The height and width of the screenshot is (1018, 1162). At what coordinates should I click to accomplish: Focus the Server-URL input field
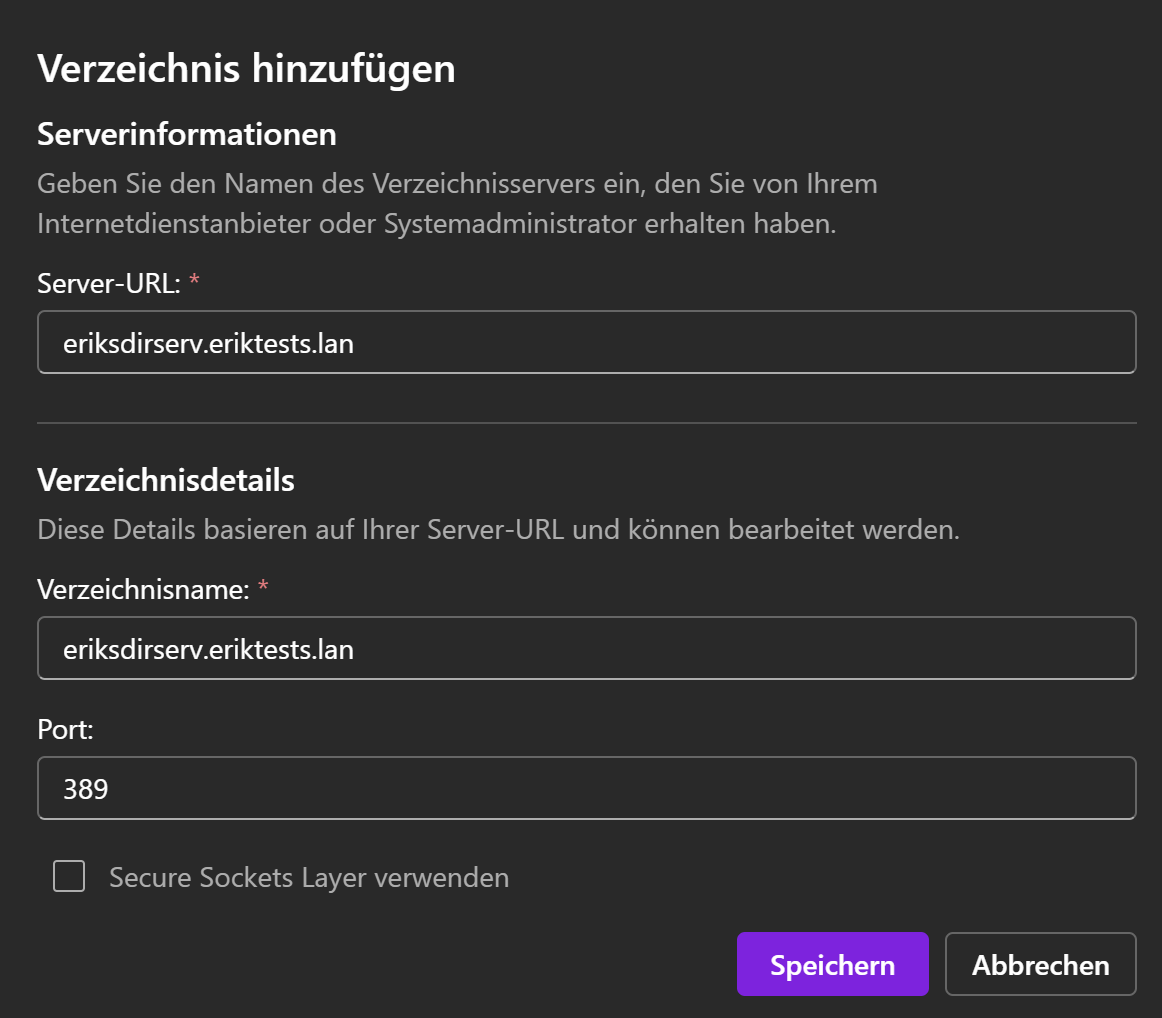(x=586, y=342)
